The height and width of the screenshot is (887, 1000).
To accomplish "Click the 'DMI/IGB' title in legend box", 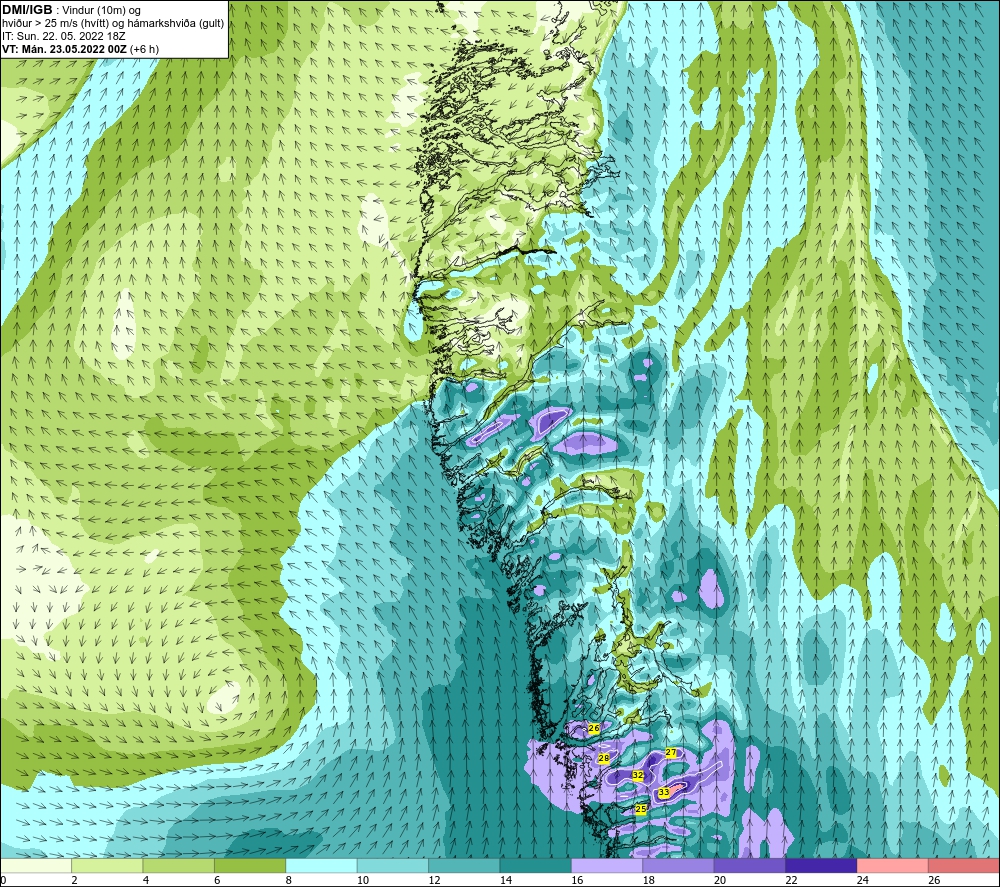I will pos(27,10).
